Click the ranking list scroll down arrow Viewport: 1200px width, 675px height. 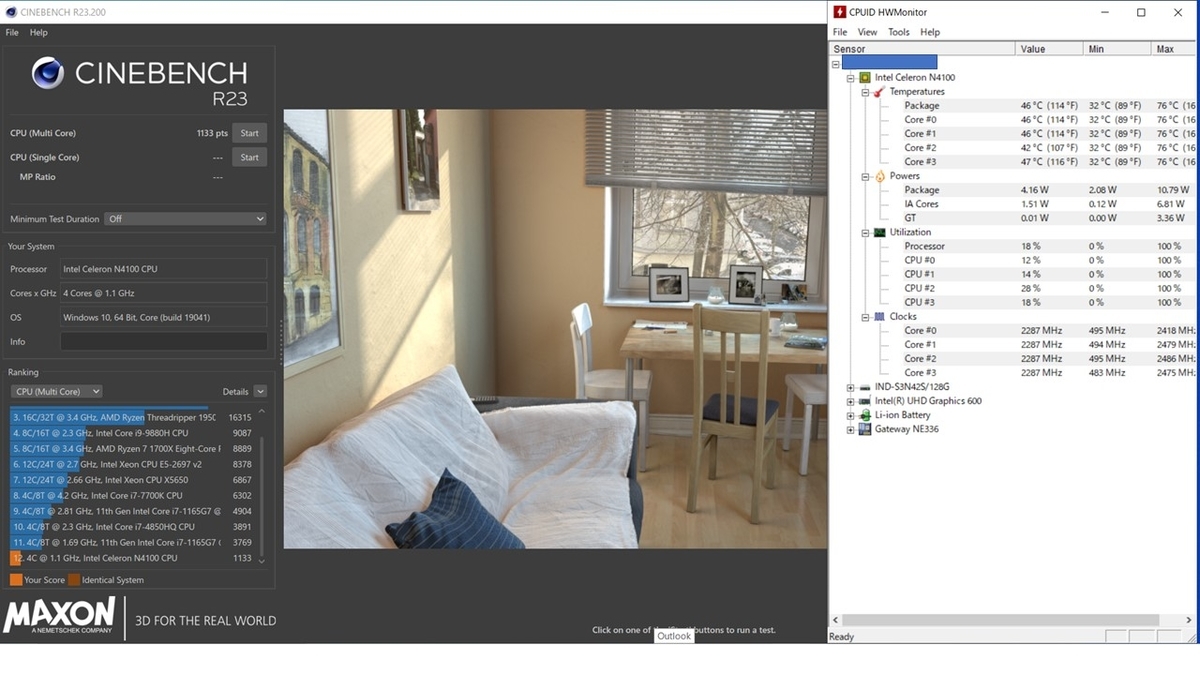click(262, 561)
